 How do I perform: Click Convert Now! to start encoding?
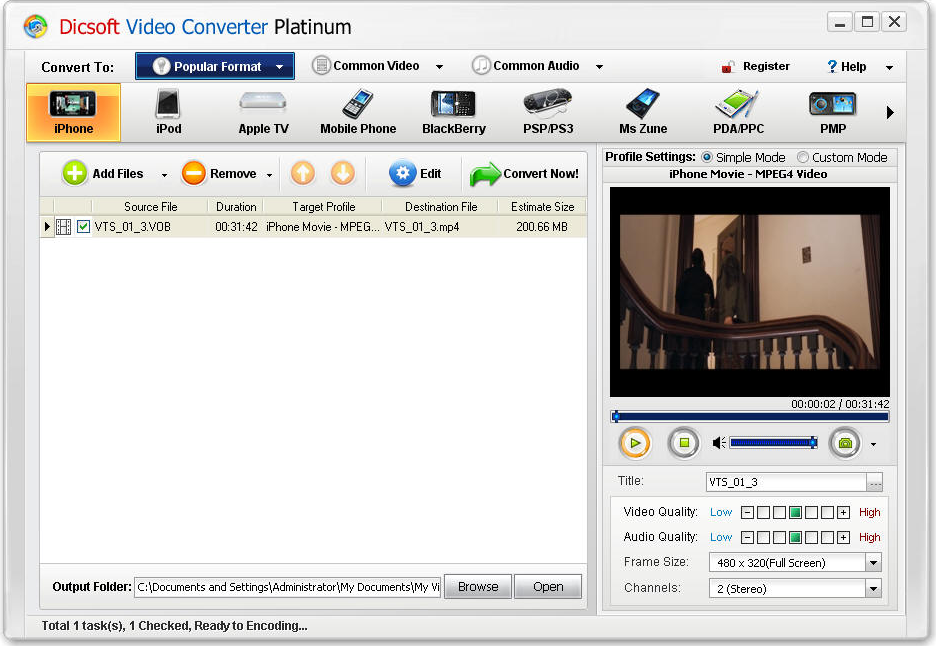[526, 174]
